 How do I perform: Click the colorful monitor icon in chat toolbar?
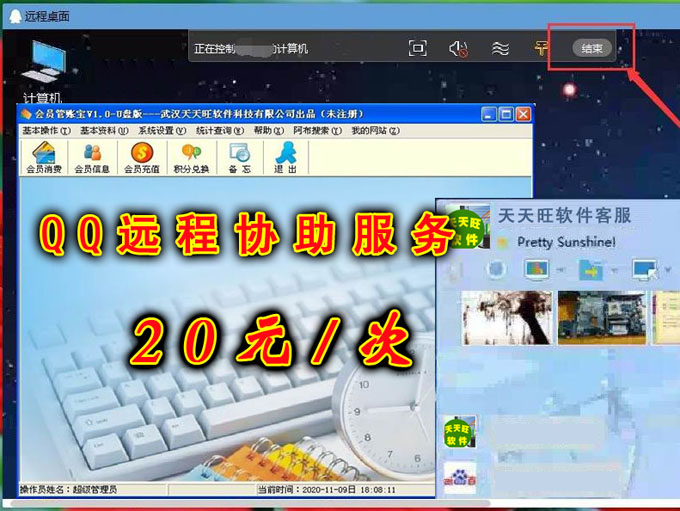536,269
